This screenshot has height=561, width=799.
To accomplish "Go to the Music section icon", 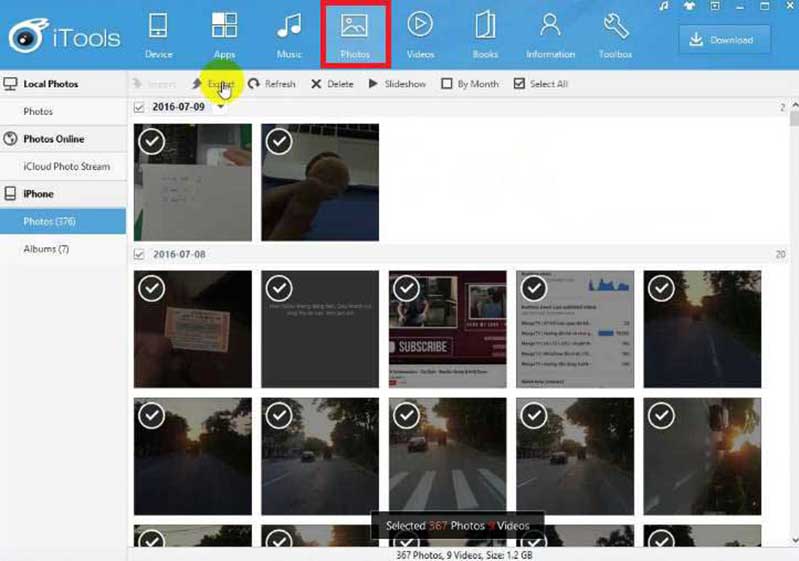I will [x=289, y=26].
